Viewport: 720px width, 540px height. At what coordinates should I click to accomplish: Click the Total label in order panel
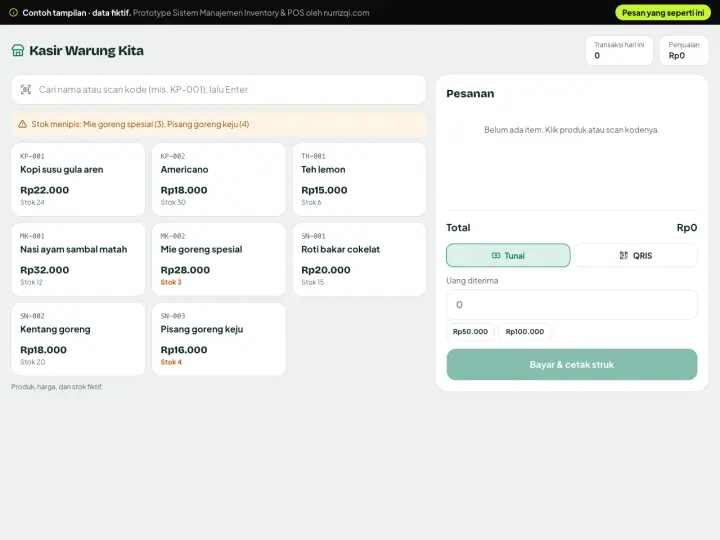coord(458,228)
